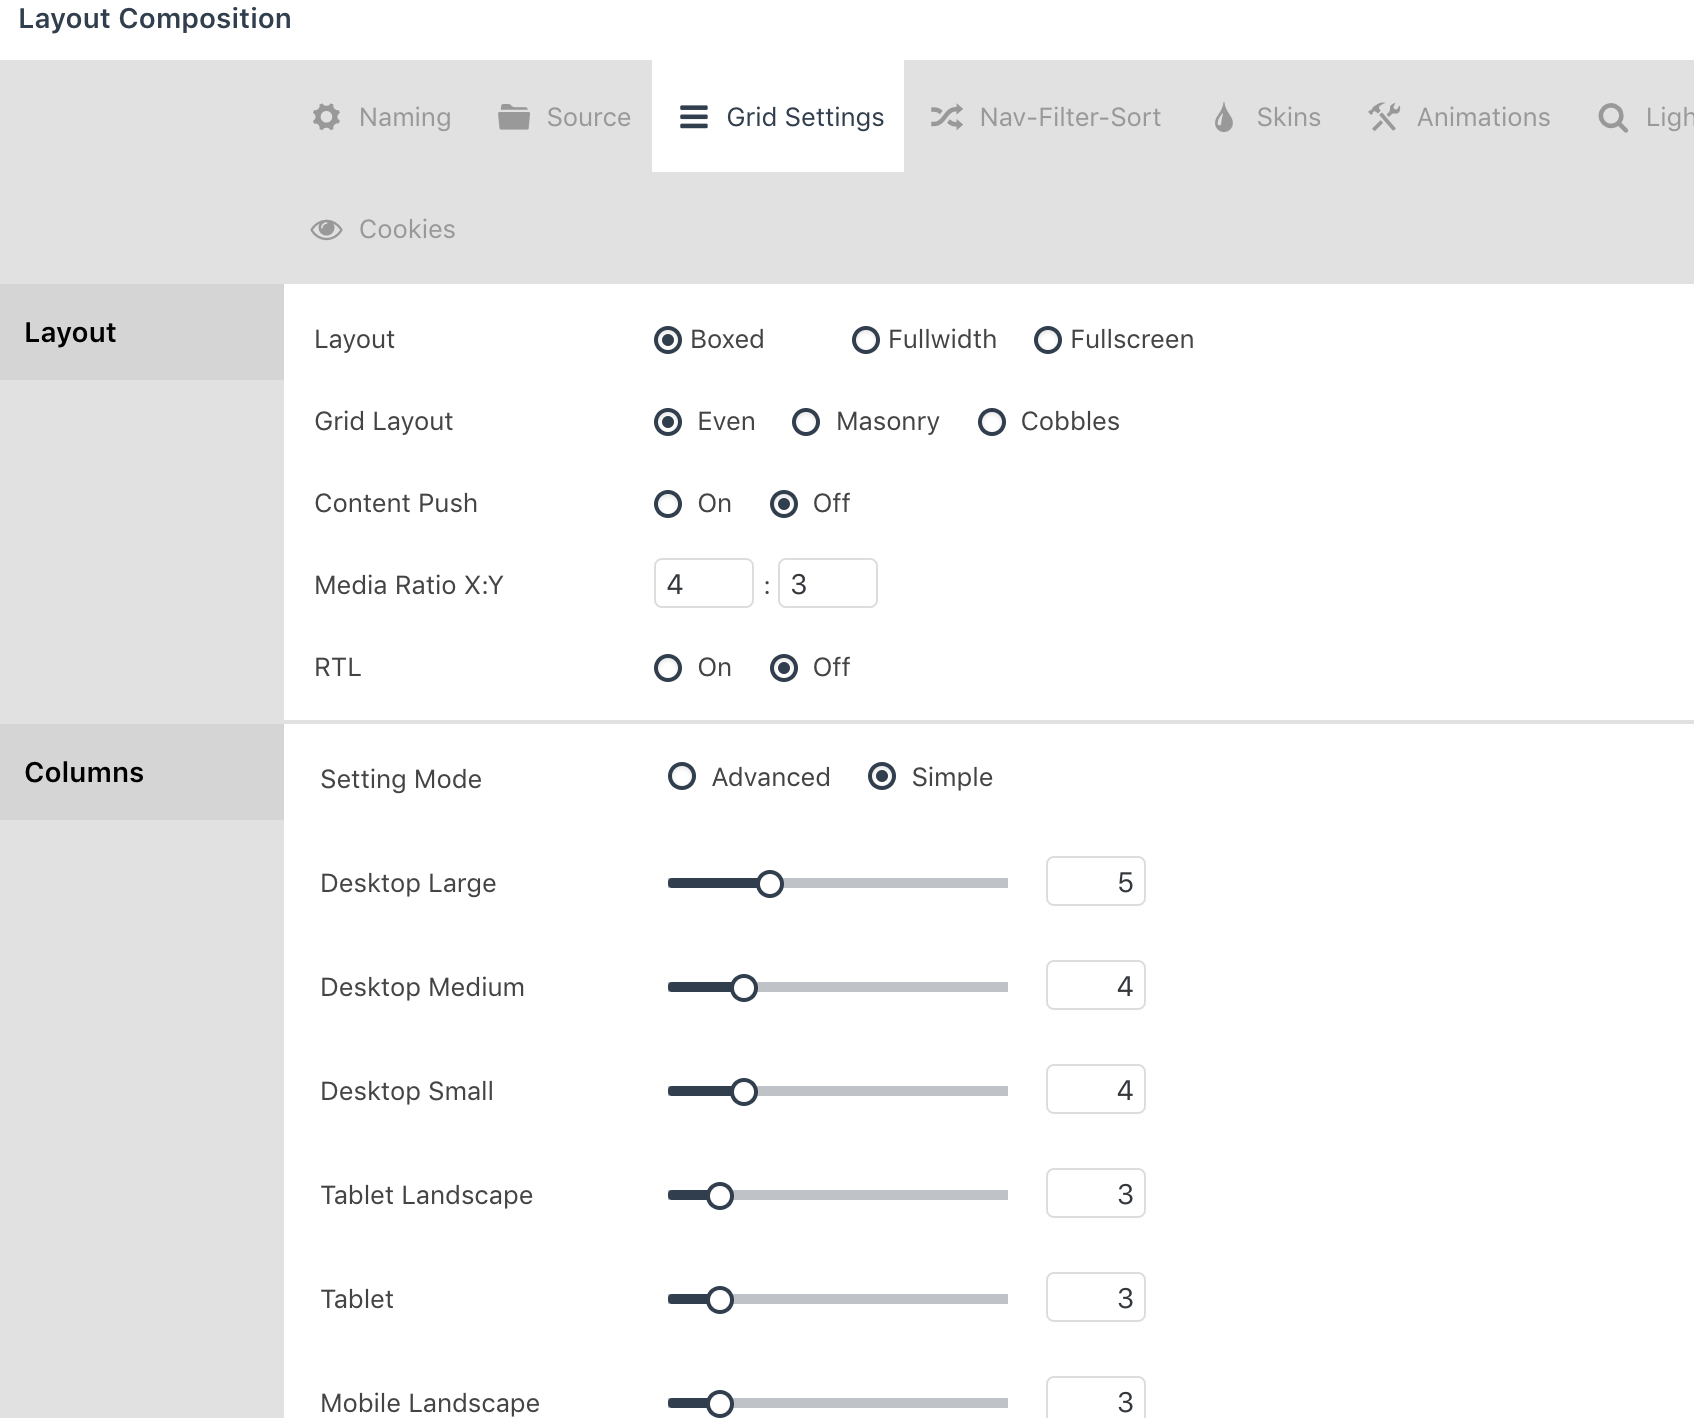
Task: Click the Cookies eye icon
Action: [x=326, y=229]
